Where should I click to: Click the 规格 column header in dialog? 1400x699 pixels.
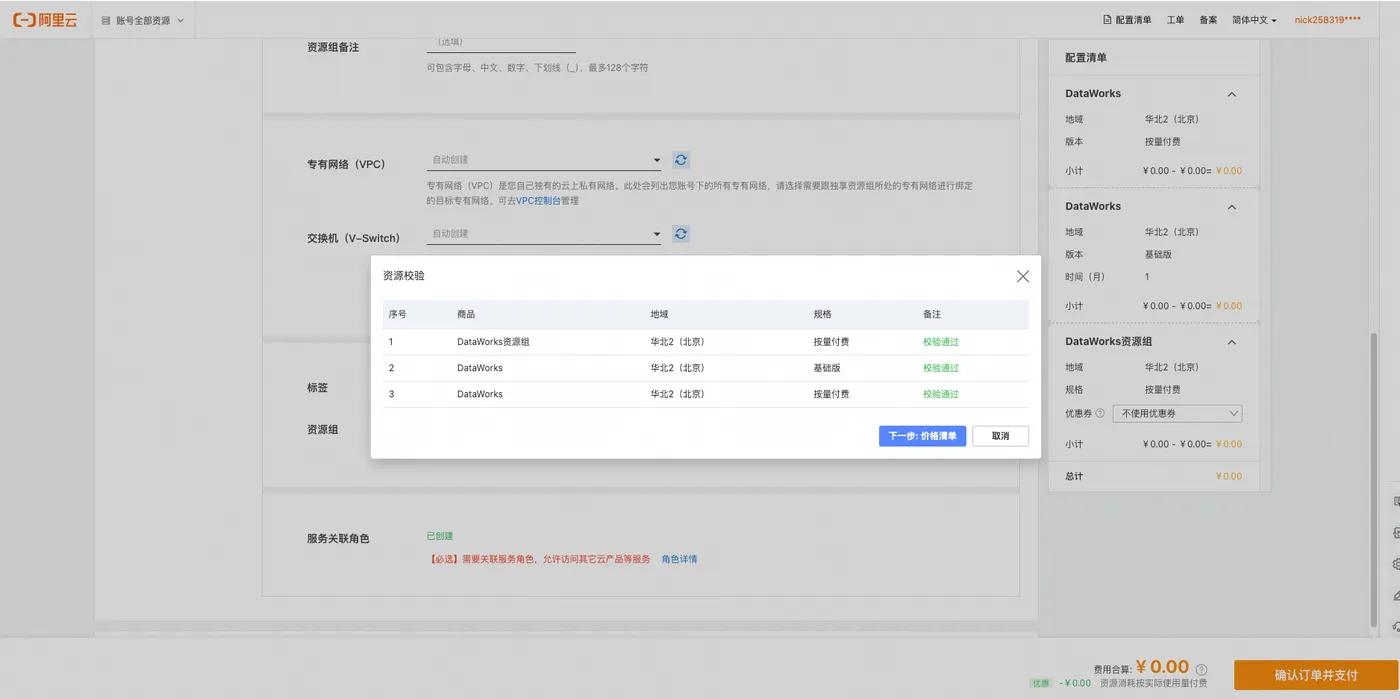click(x=822, y=315)
